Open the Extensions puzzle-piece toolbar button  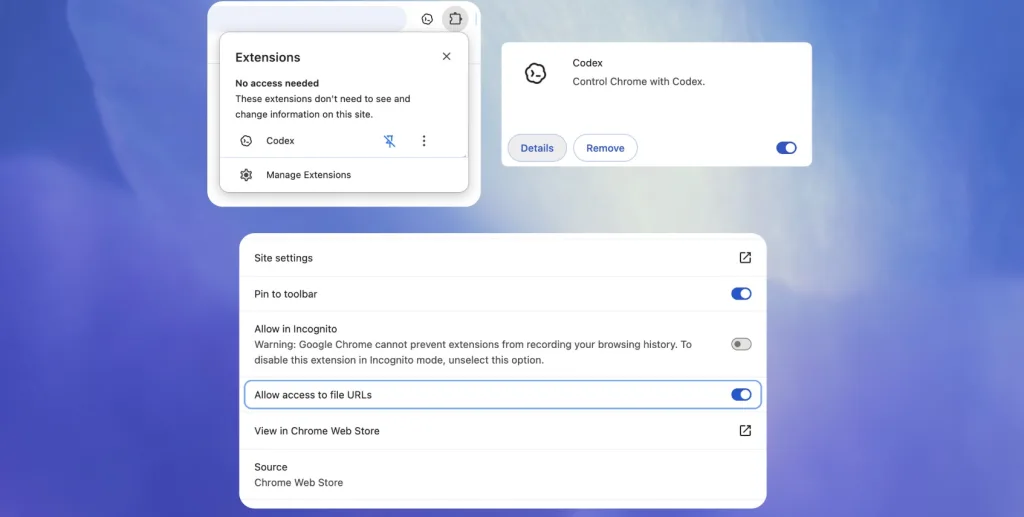(x=455, y=19)
